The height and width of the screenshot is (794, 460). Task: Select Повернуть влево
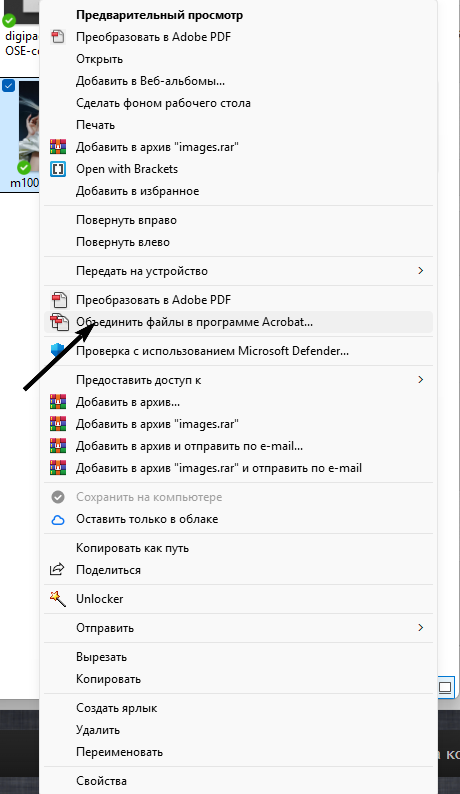(239, 242)
